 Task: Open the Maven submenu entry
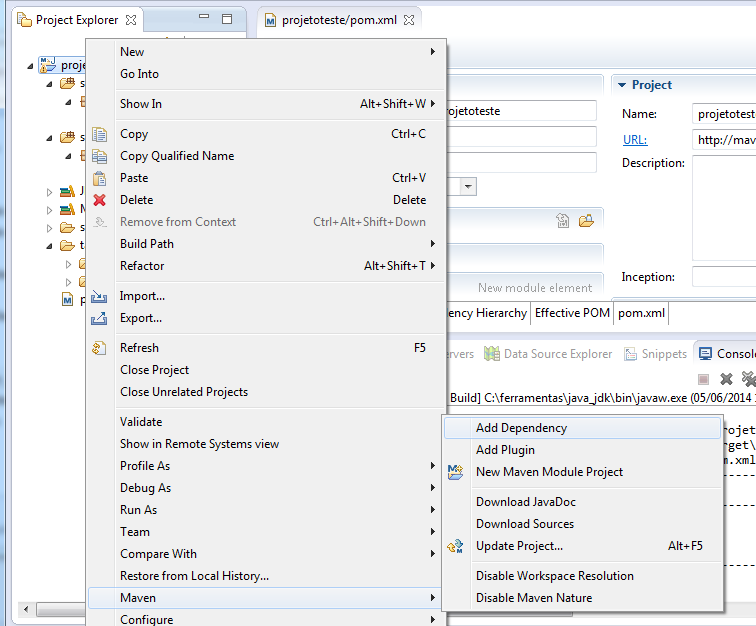coord(266,598)
